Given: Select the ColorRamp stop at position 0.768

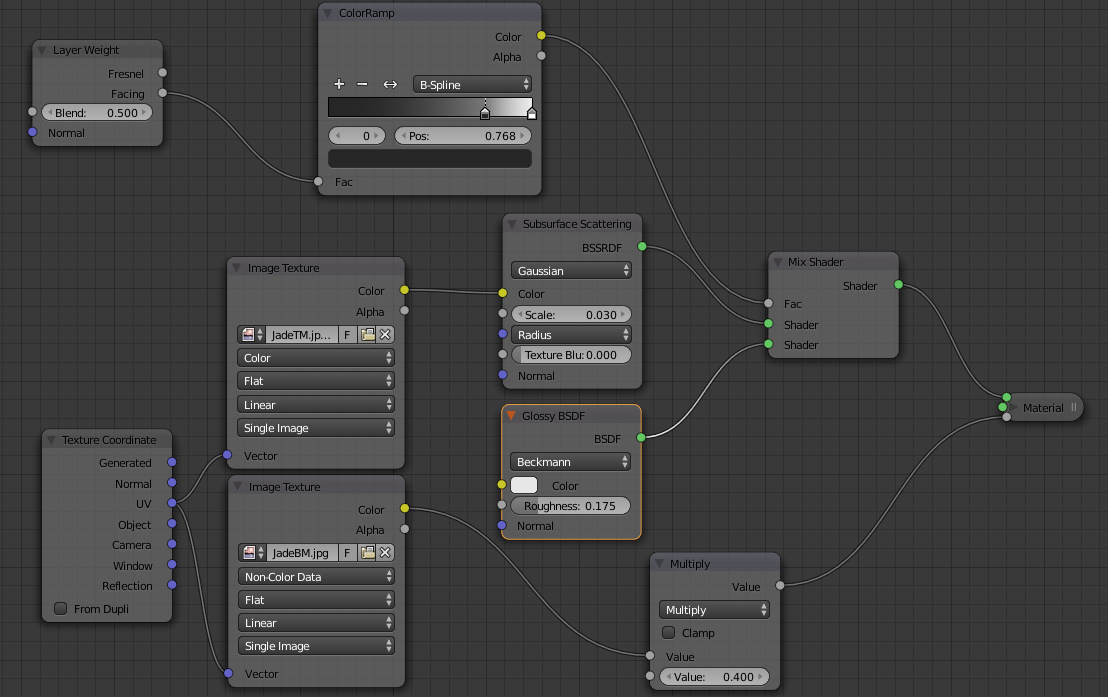Looking at the screenshot, I should [485, 113].
